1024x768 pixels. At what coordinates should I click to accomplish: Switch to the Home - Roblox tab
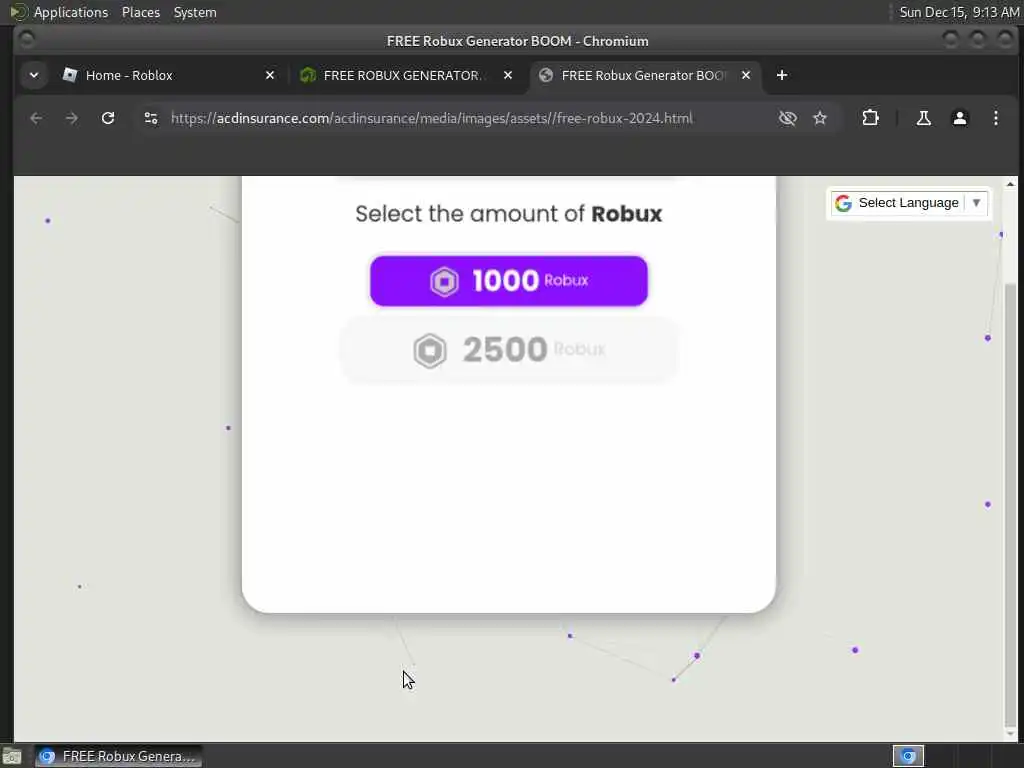point(170,75)
